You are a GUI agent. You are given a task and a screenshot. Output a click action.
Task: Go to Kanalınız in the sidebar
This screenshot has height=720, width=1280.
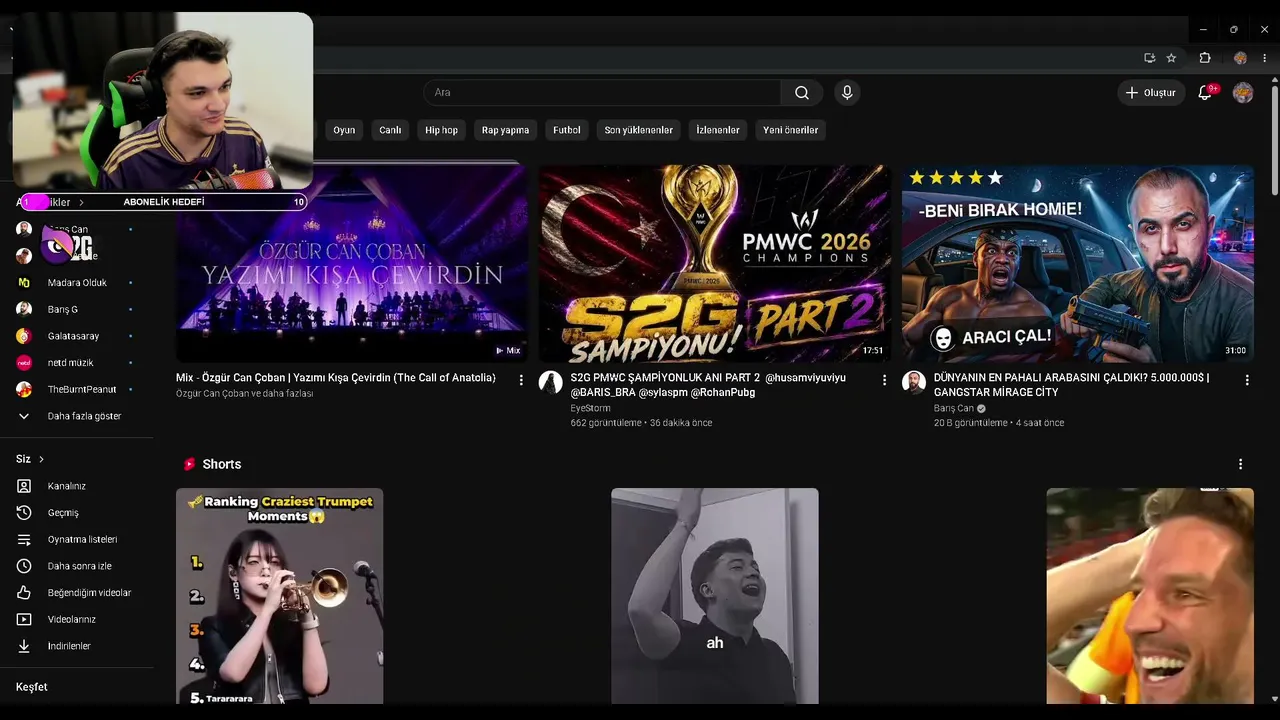tap(77, 486)
